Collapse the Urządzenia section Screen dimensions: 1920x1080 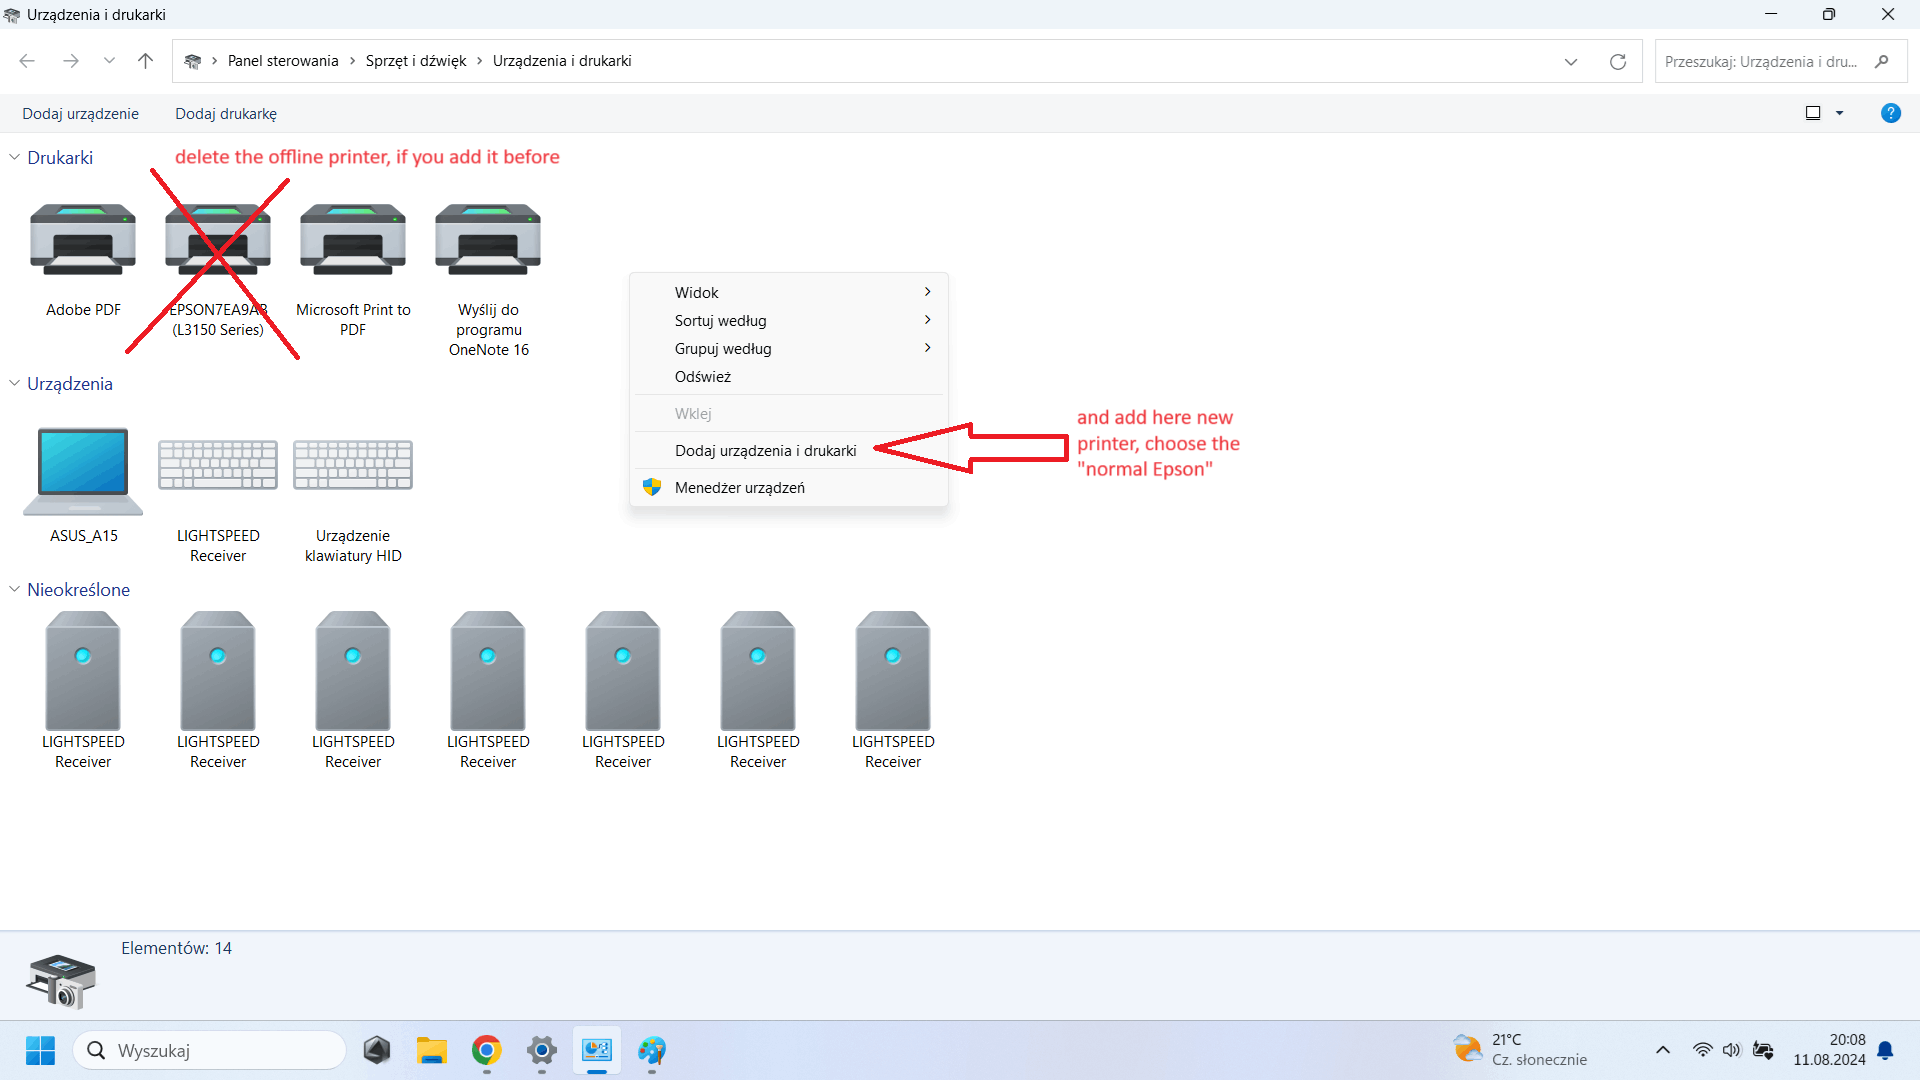(15, 383)
